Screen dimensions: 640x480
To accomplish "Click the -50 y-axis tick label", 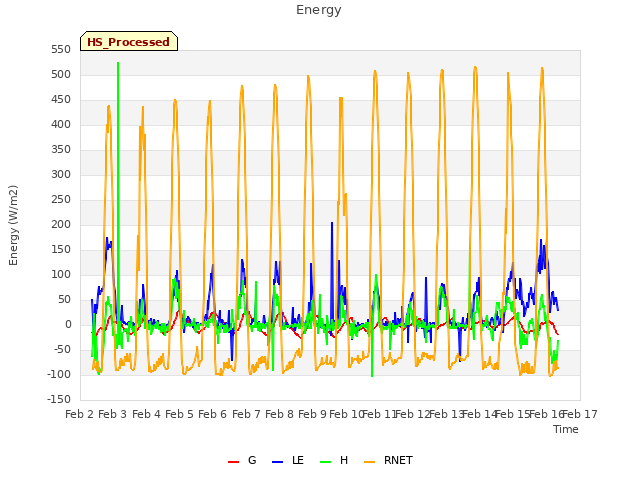I will pyautogui.click(x=61, y=349).
